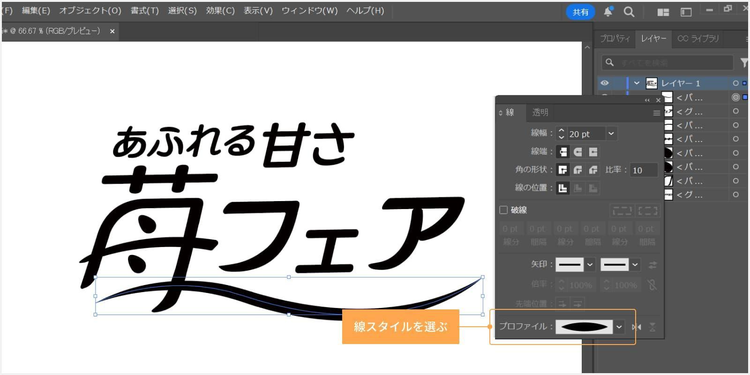Click the place arrow tip at path end icon
This screenshot has height=375, width=750.
click(x=578, y=303)
